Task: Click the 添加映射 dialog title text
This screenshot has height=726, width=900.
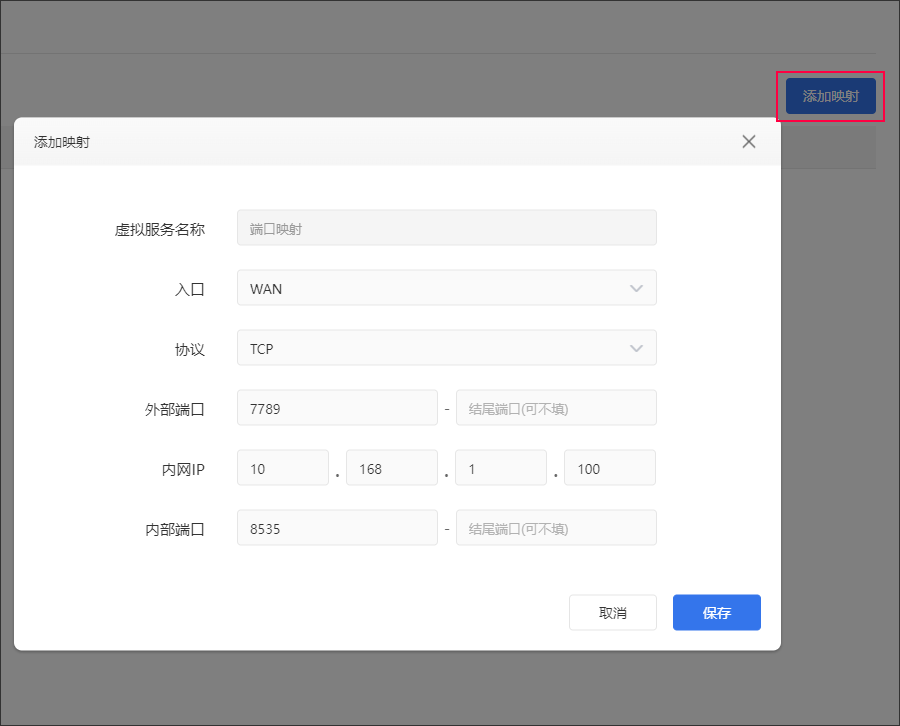Action: coord(62,142)
